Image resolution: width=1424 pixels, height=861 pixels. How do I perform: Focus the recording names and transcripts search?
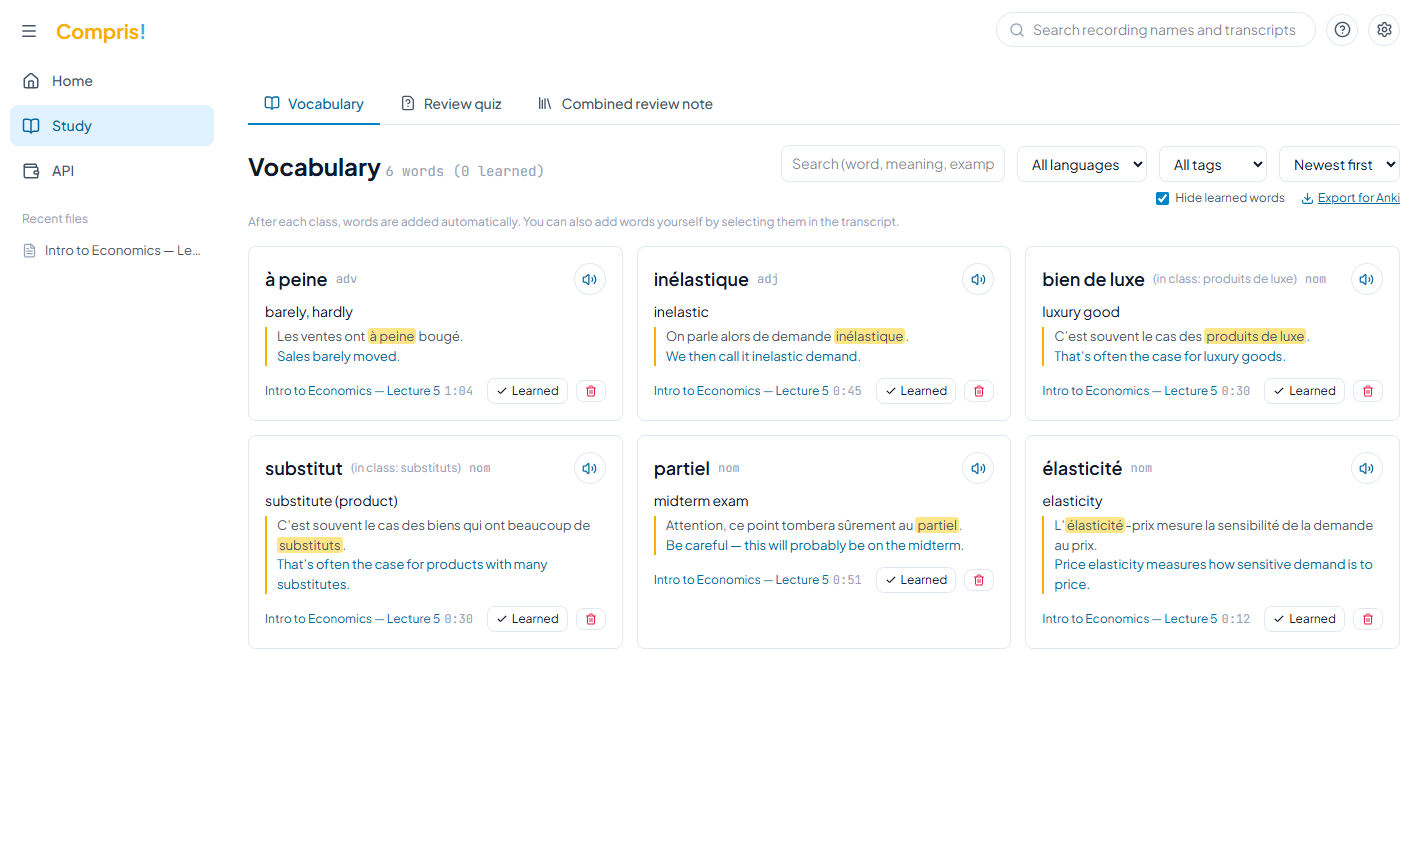(1156, 30)
